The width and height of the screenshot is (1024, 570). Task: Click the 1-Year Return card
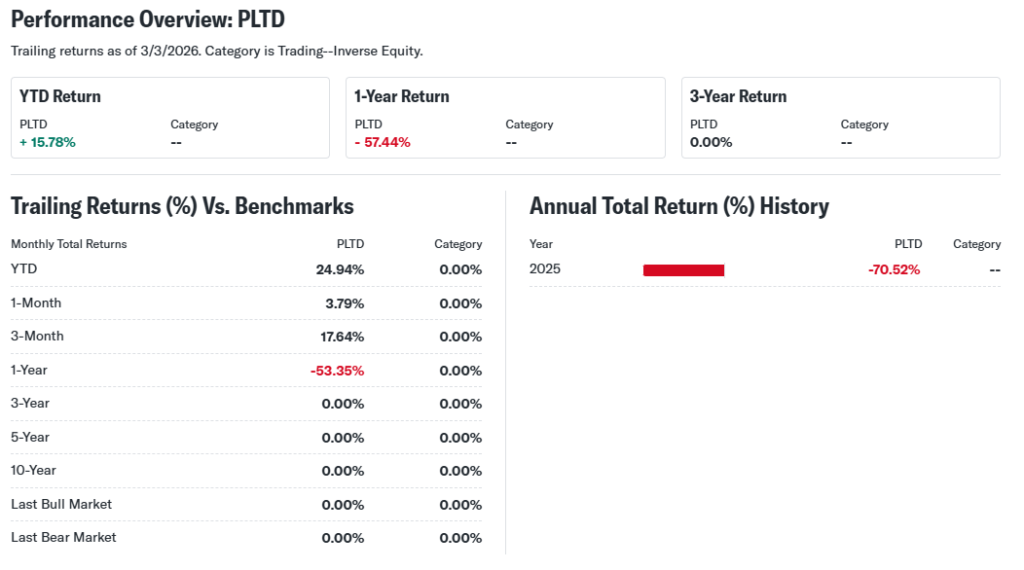coord(505,118)
